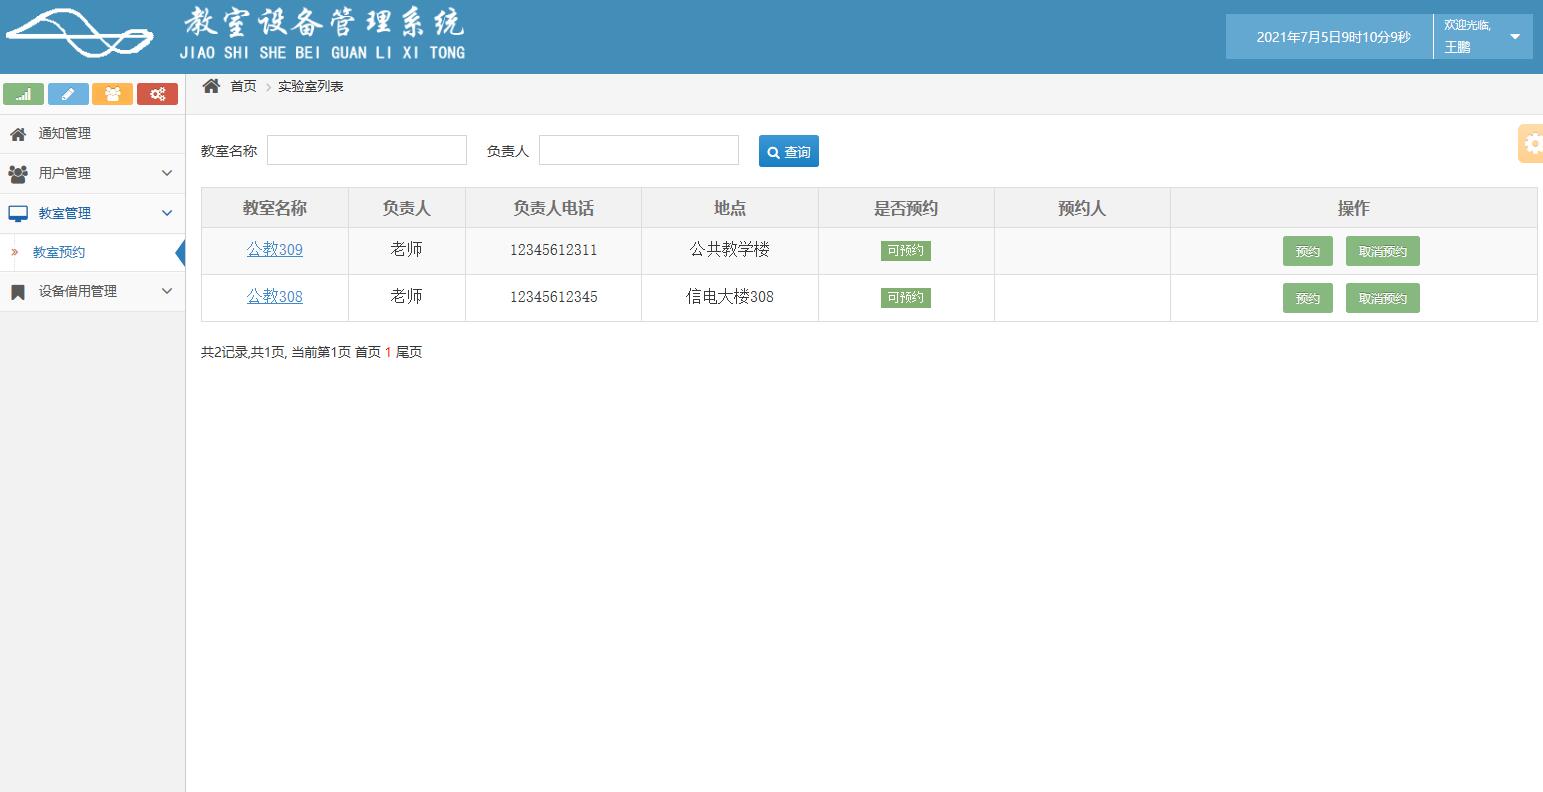The image size is (1543, 792).
Task: Click the 可预约 status badge for 公教309
Action: 905,251
